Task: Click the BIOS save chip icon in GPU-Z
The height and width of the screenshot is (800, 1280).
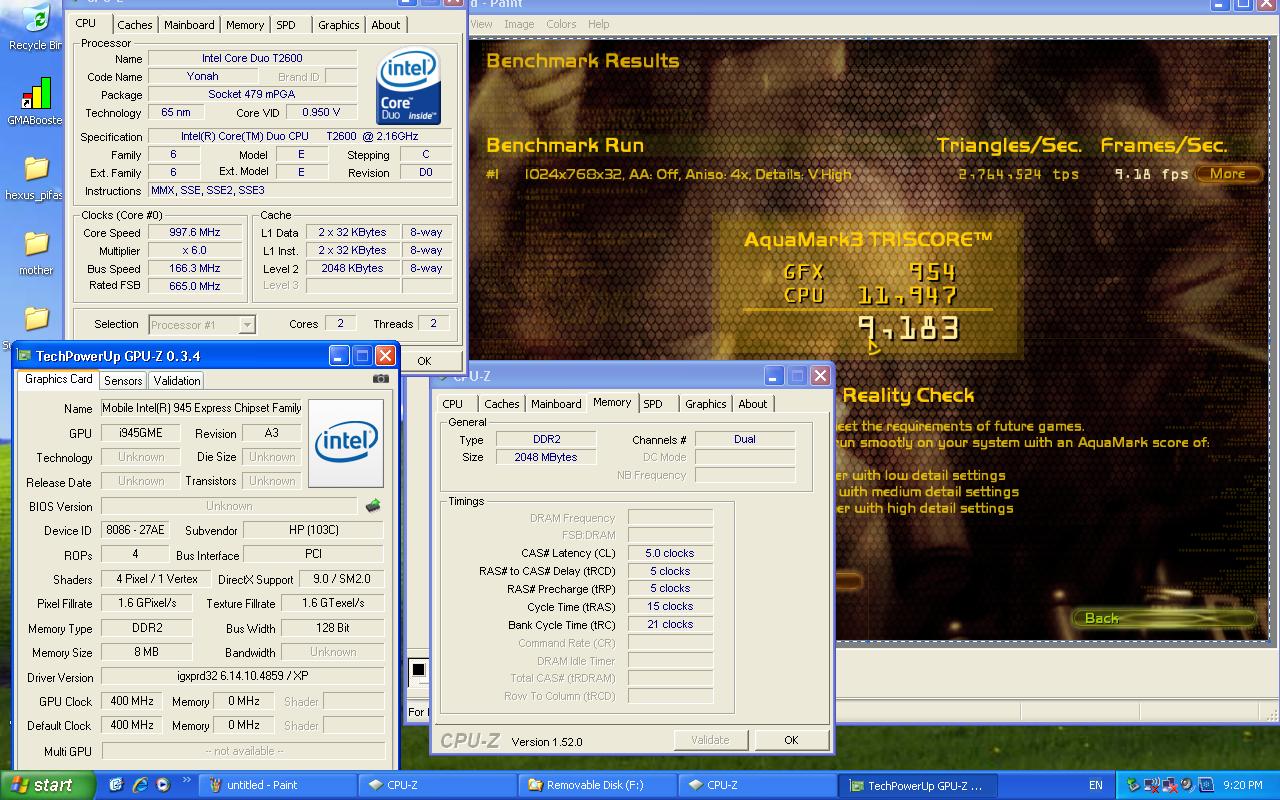Action: [373, 506]
